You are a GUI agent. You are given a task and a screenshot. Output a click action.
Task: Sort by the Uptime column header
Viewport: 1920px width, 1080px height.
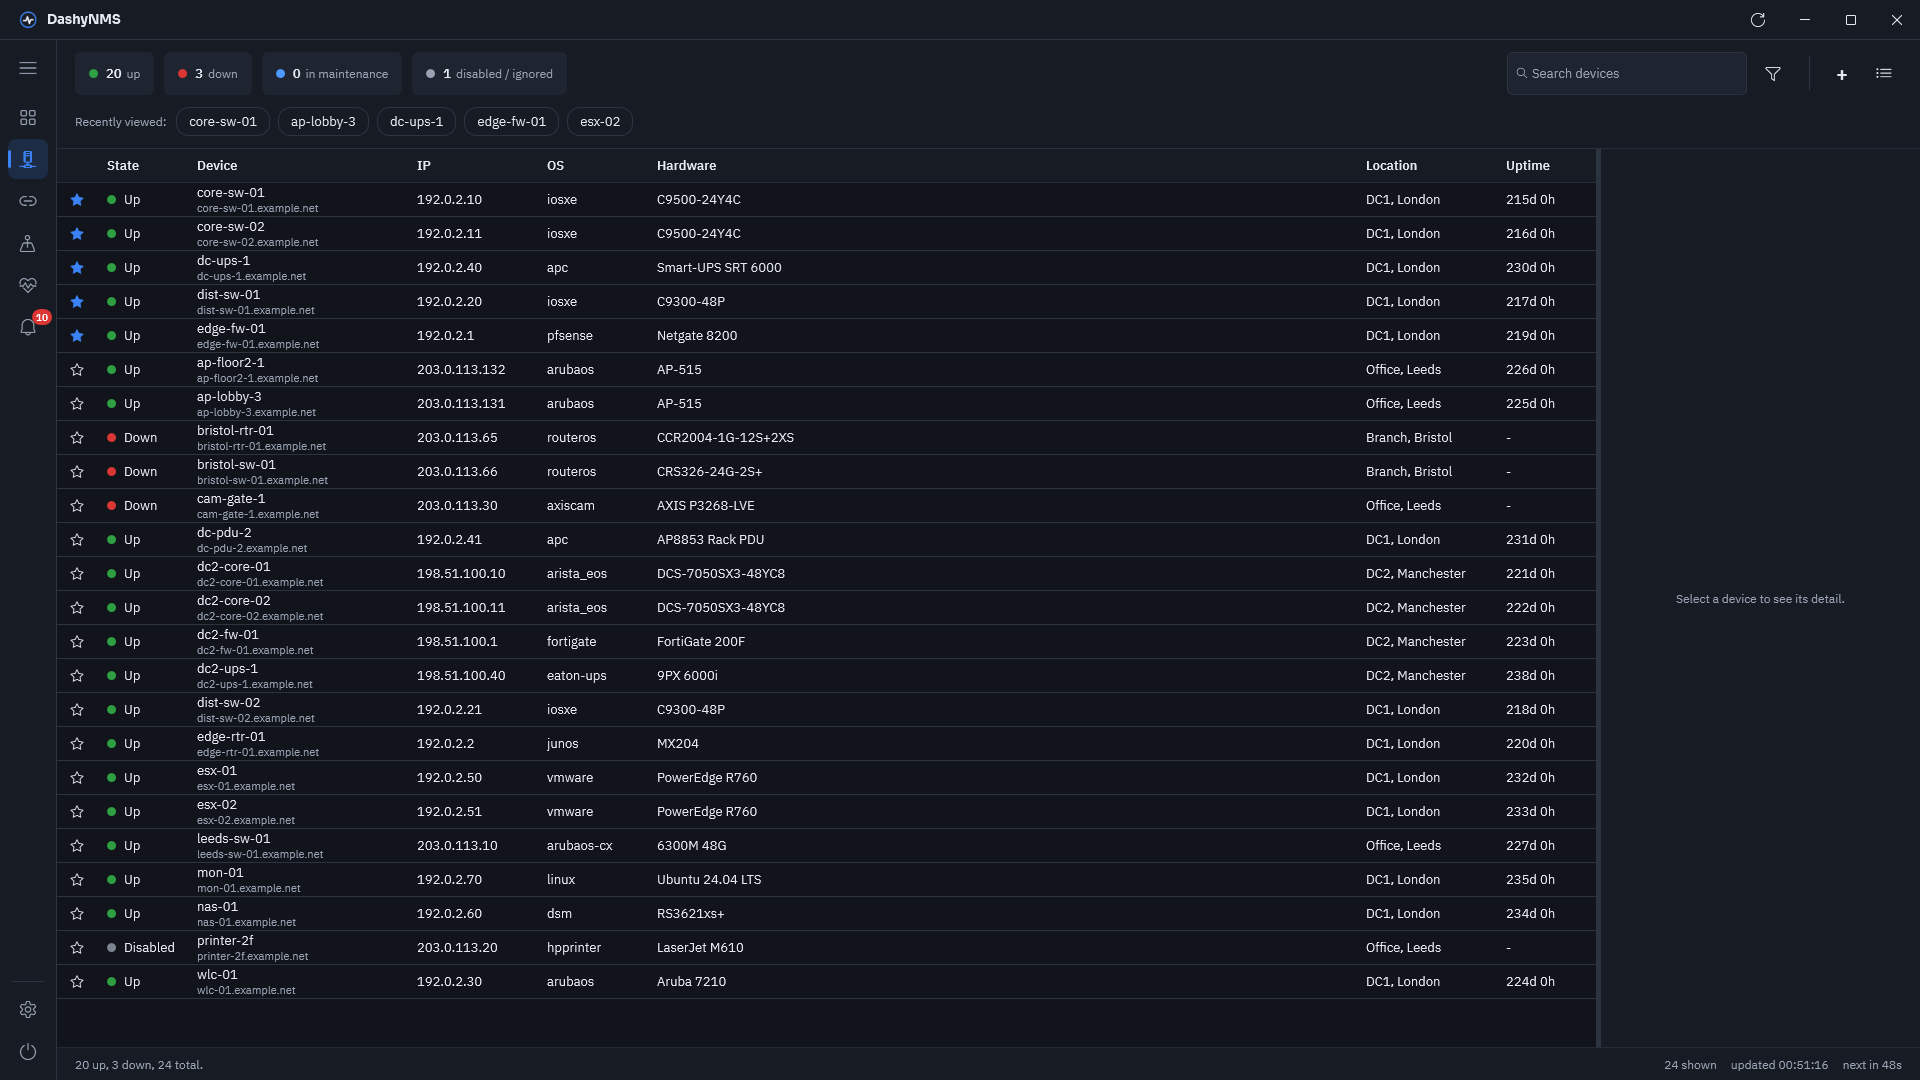tap(1528, 166)
